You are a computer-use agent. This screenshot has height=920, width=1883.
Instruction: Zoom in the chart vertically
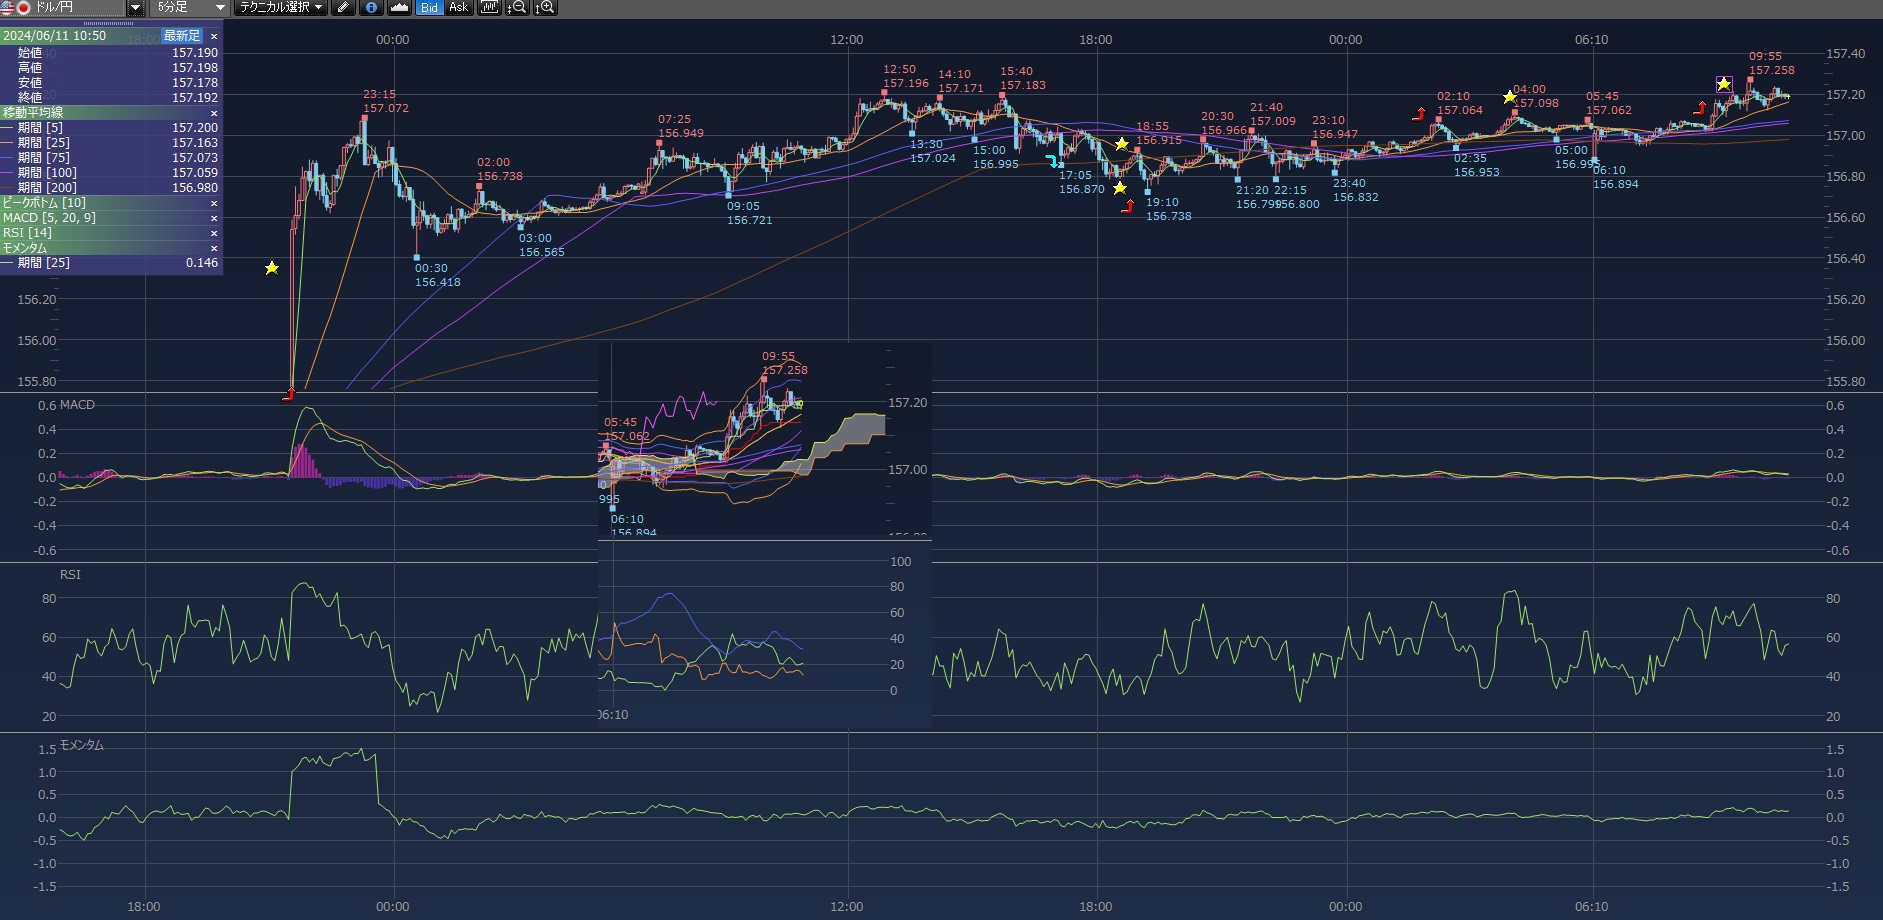coord(544,8)
